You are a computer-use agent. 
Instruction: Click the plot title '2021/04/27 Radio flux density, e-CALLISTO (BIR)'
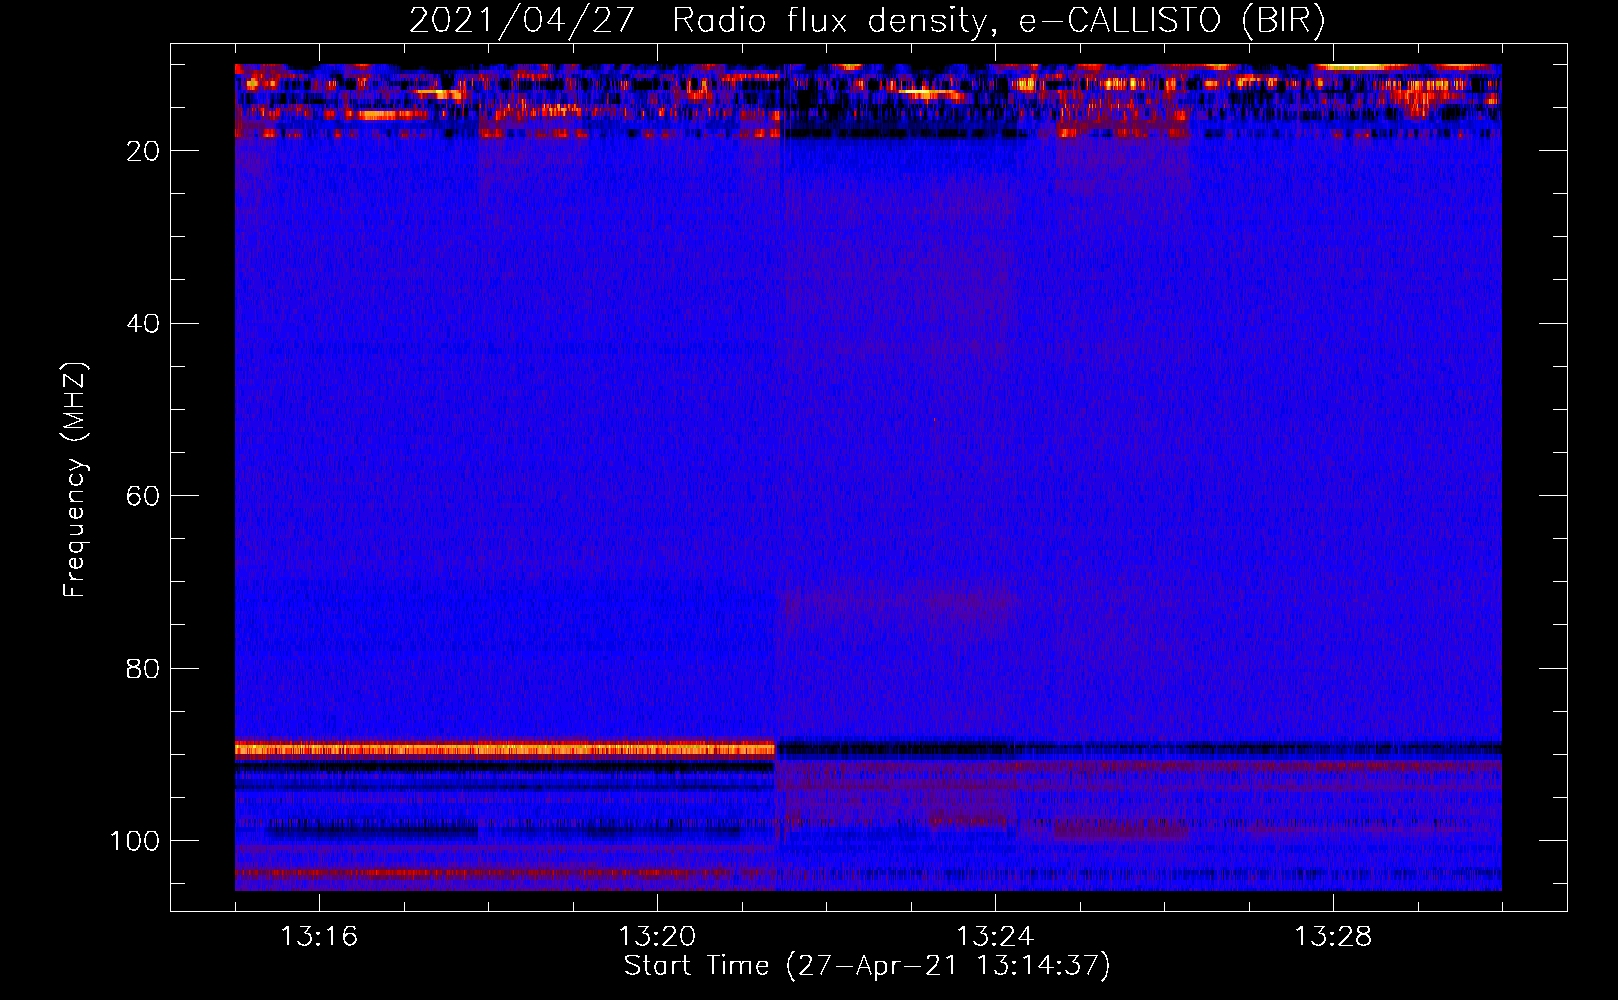[867, 20]
